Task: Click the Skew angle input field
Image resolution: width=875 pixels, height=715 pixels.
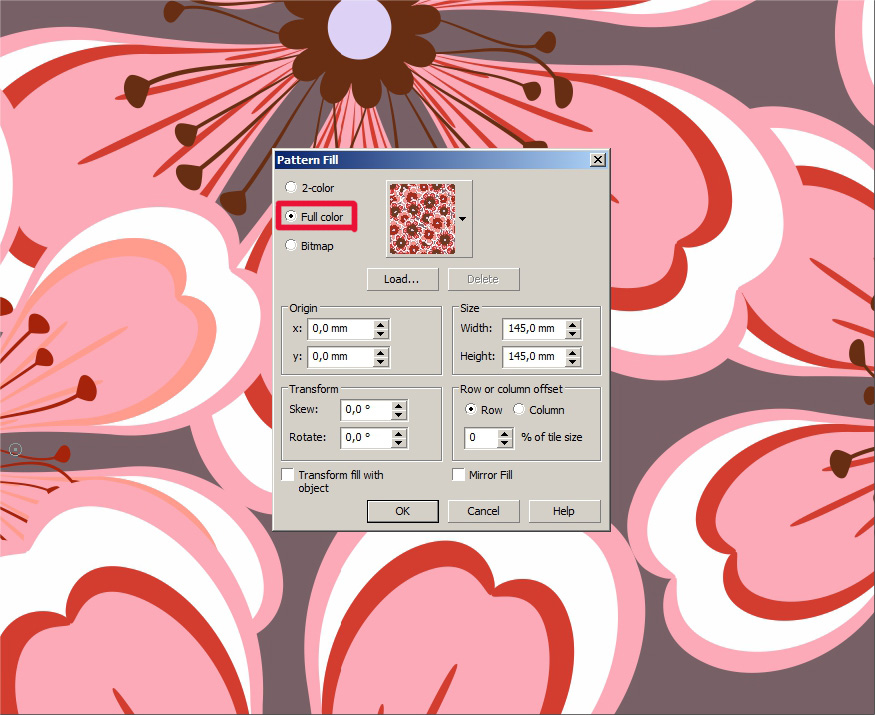Action: [x=366, y=410]
